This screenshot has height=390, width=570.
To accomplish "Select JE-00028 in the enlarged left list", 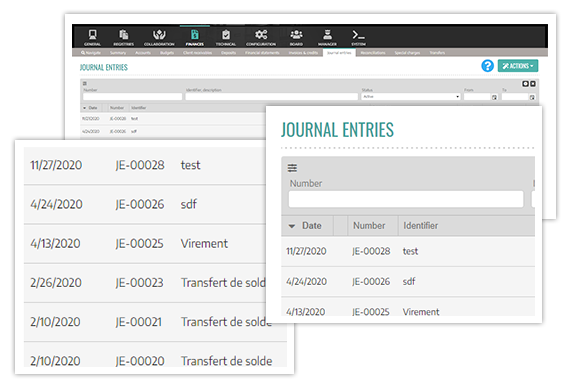I will click(x=140, y=165).
